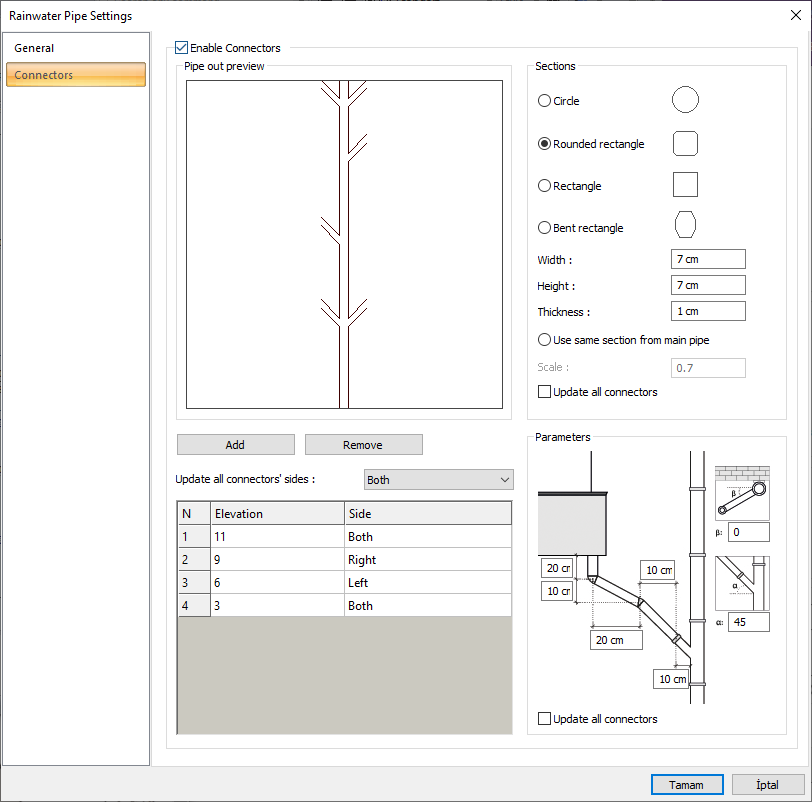The image size is (812, 802).
Task: Uncheck Enable Connectors checkbox
Action: coord(182,48)
